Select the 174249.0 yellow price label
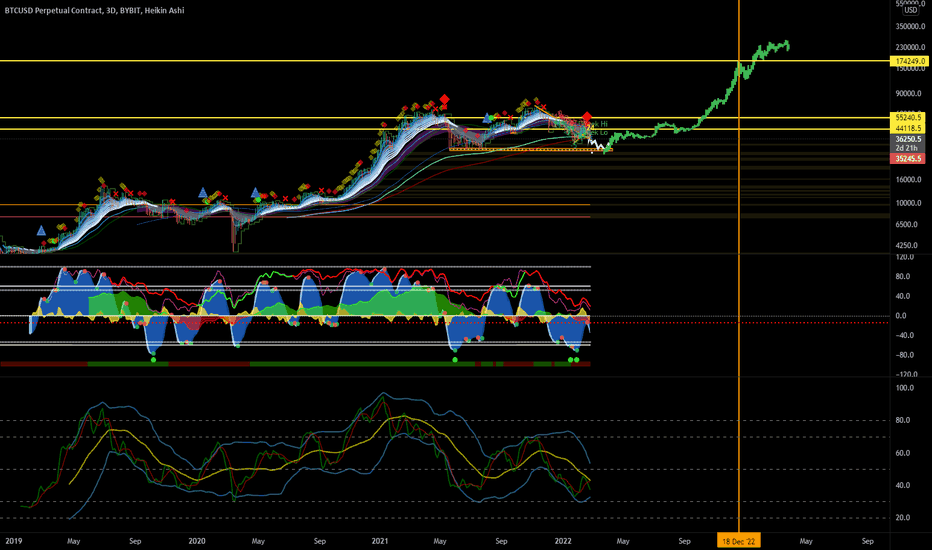932x550 pixels. pyautogui.click(x=909, y=61)
